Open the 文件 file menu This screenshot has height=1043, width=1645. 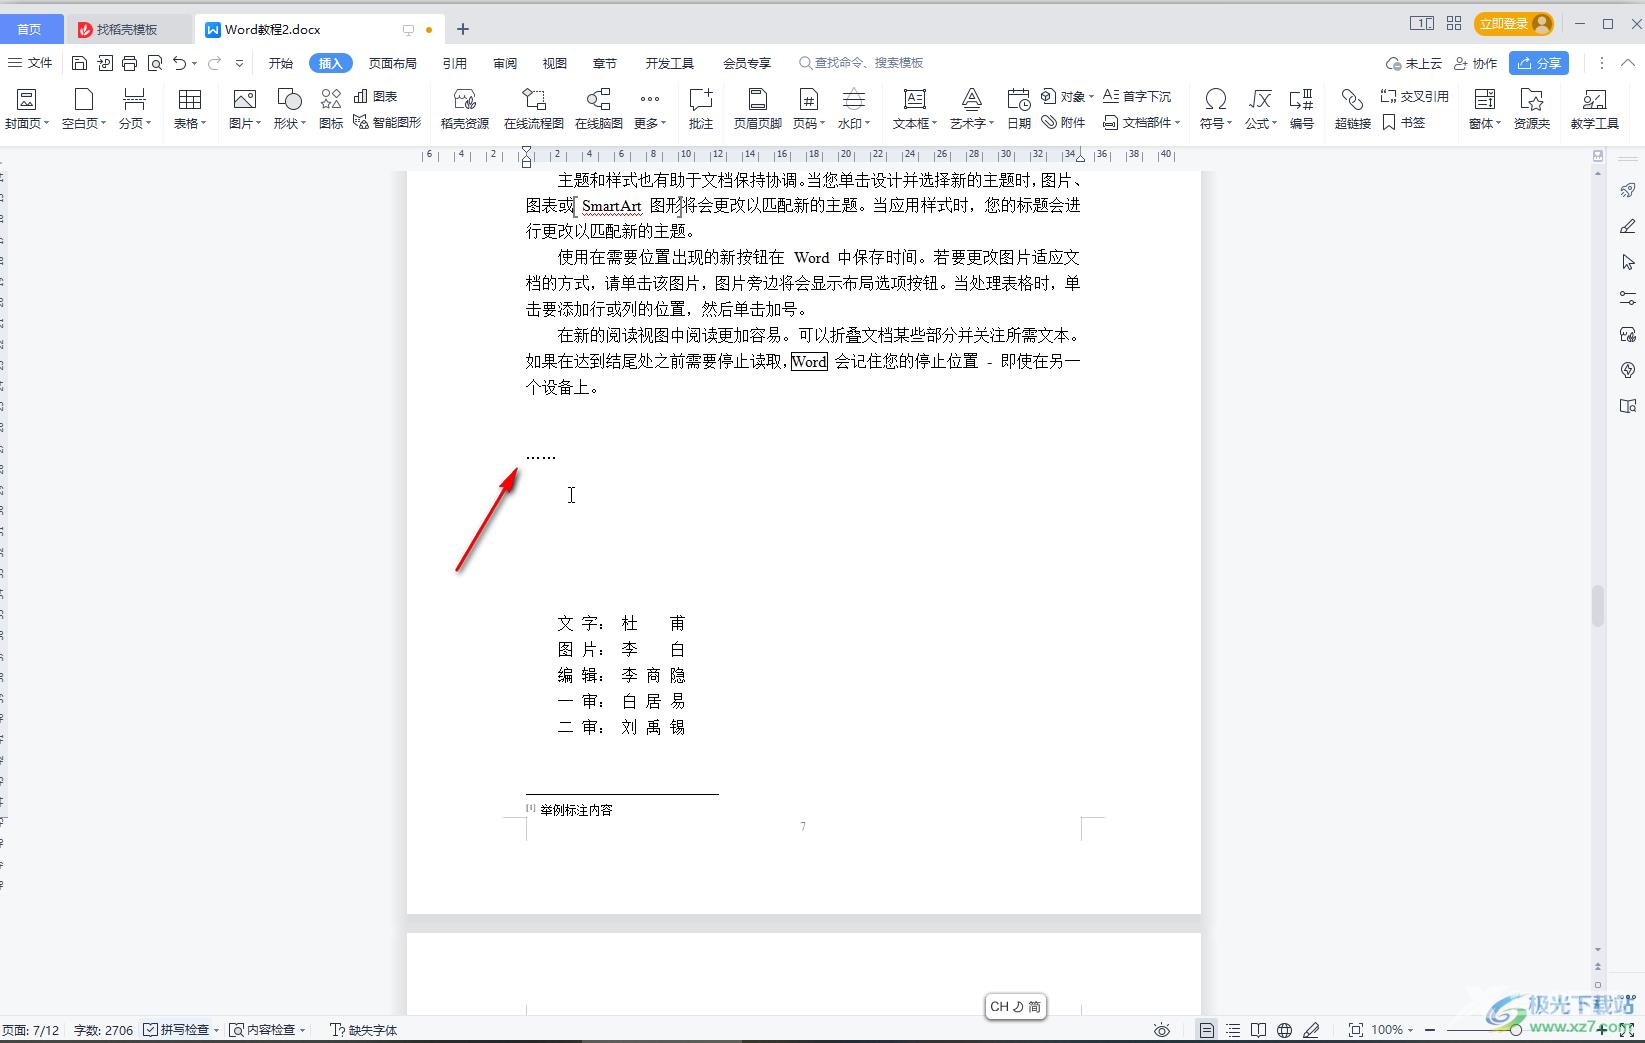click(30, 63)
